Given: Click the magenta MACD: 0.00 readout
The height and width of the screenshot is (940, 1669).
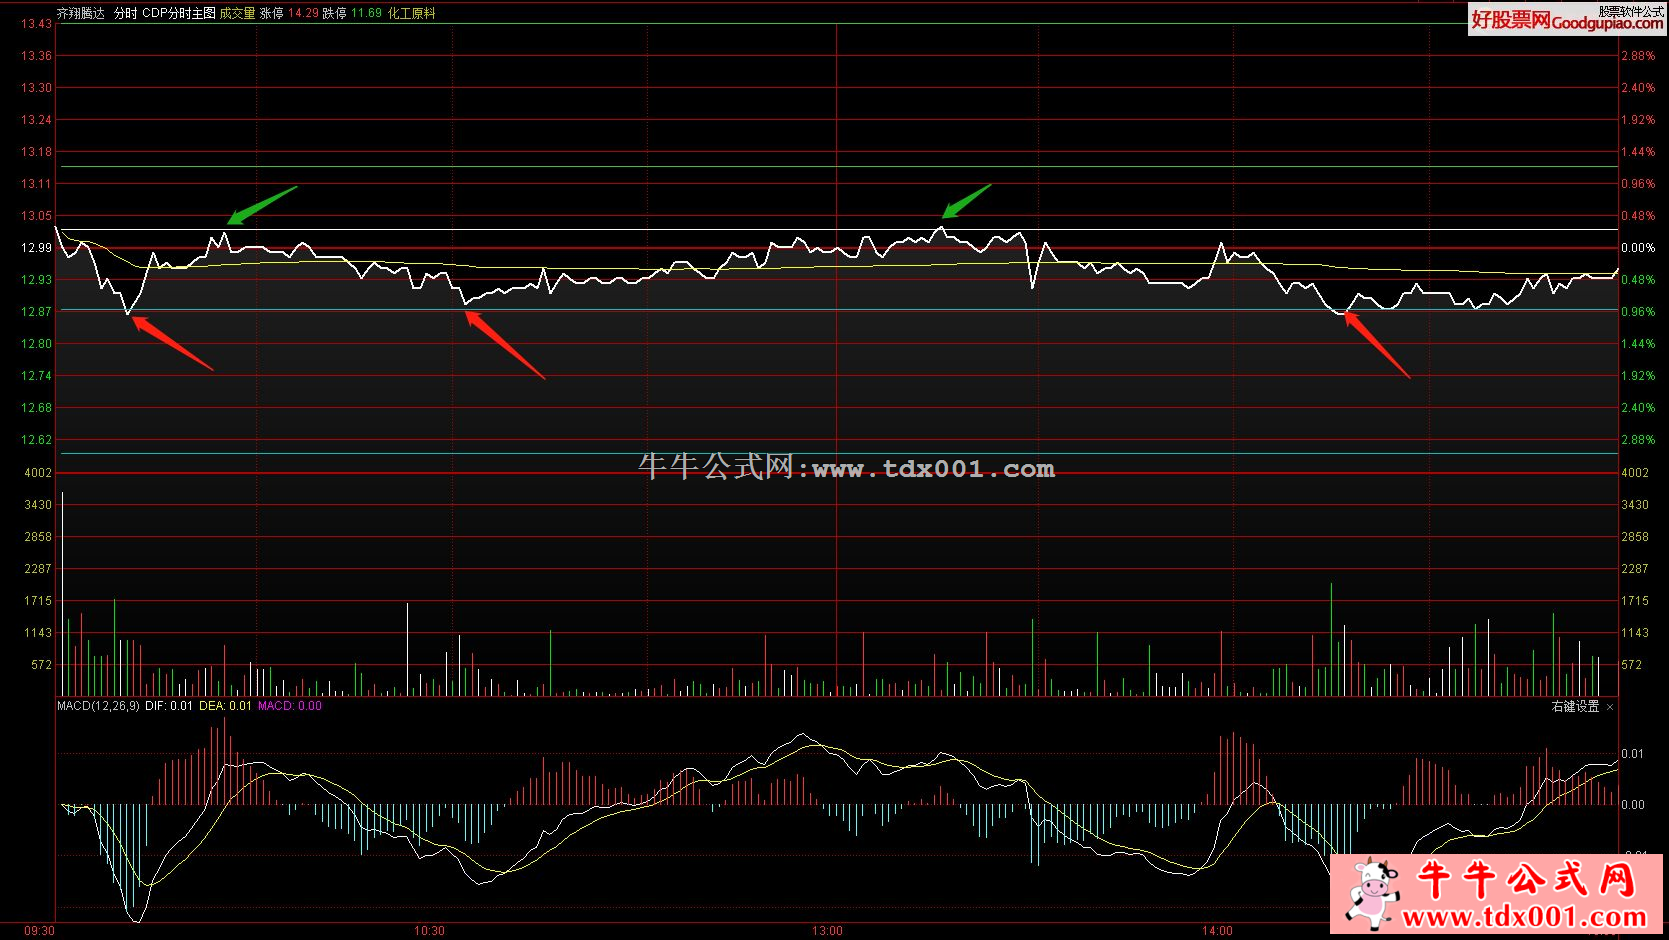Looking at the screenshot, I should click(290, 706).
